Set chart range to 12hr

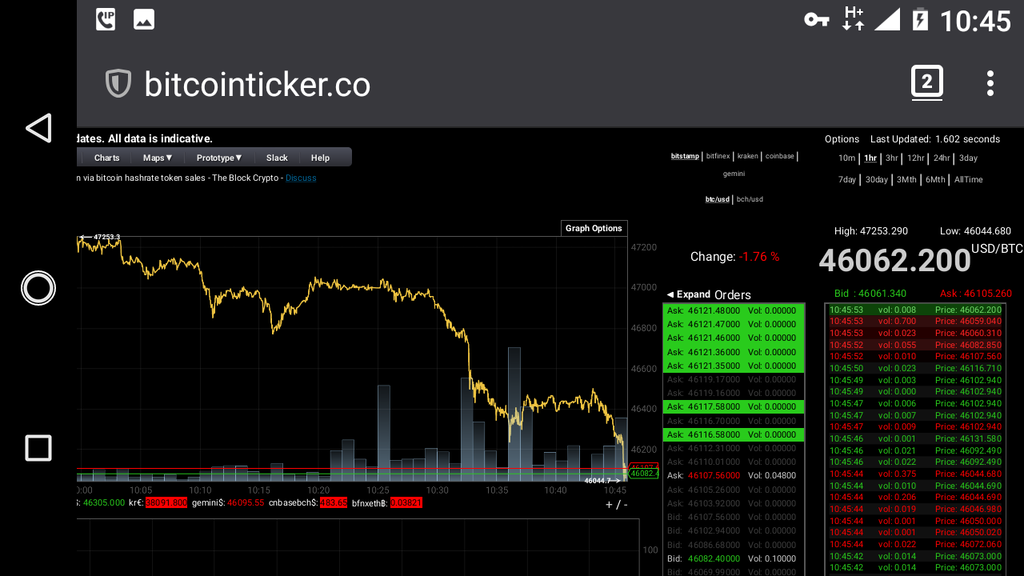click(916, 158)
